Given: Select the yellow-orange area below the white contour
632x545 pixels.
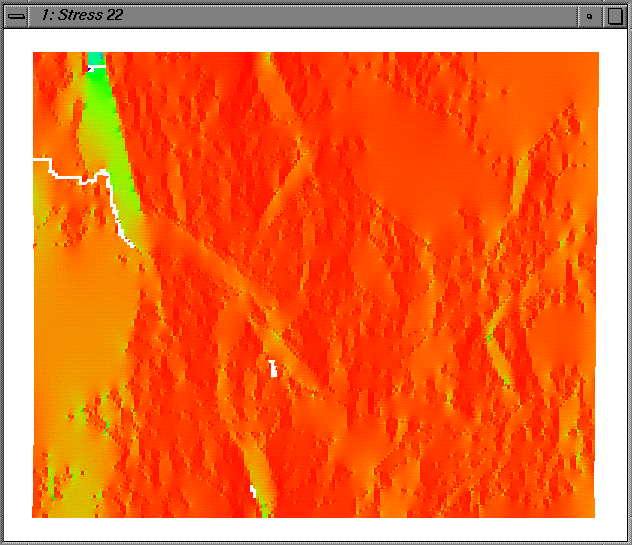Looking at the screenshot, I should pyautogui.click(x=80, y=300).
